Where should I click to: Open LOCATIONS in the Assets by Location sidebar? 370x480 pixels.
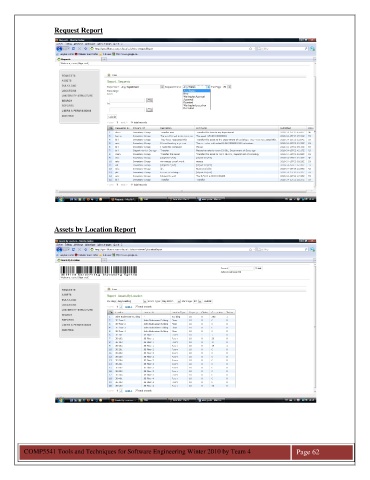point(69,305)
